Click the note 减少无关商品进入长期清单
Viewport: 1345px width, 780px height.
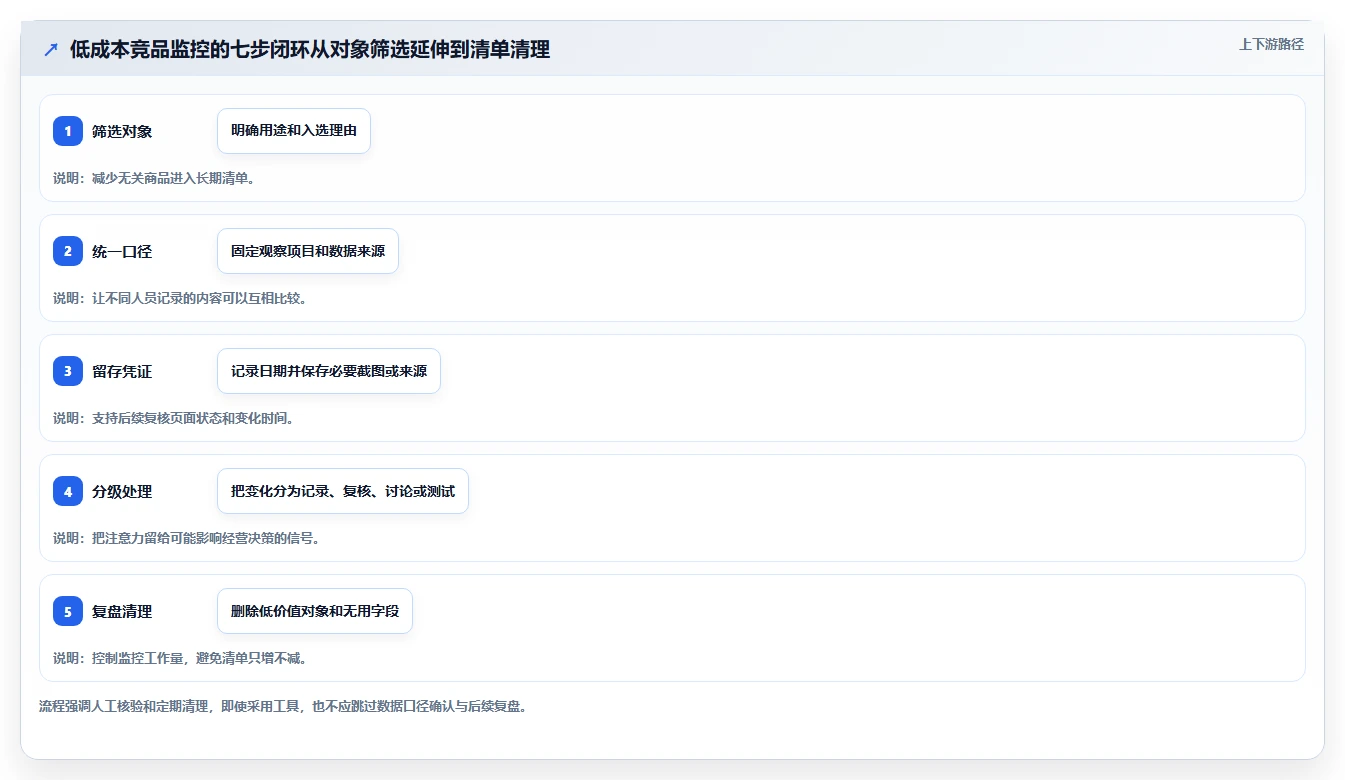tap(155, 178)
